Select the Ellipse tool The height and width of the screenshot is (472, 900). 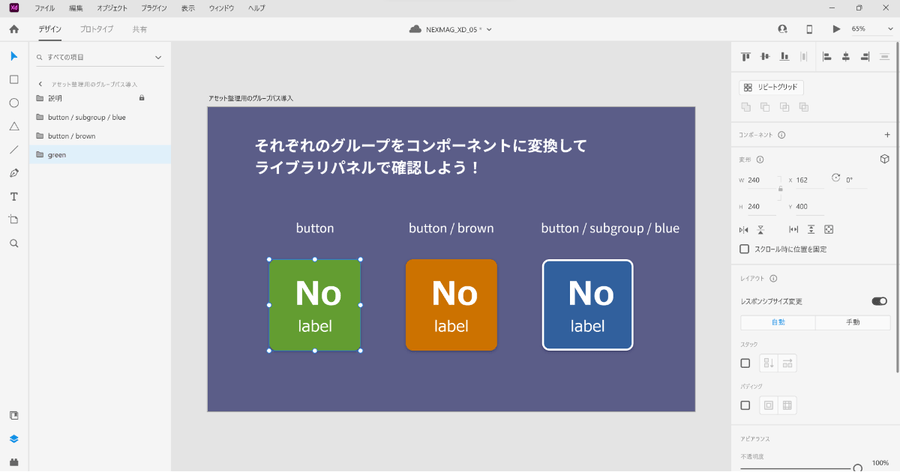click(x=14, y=103)
